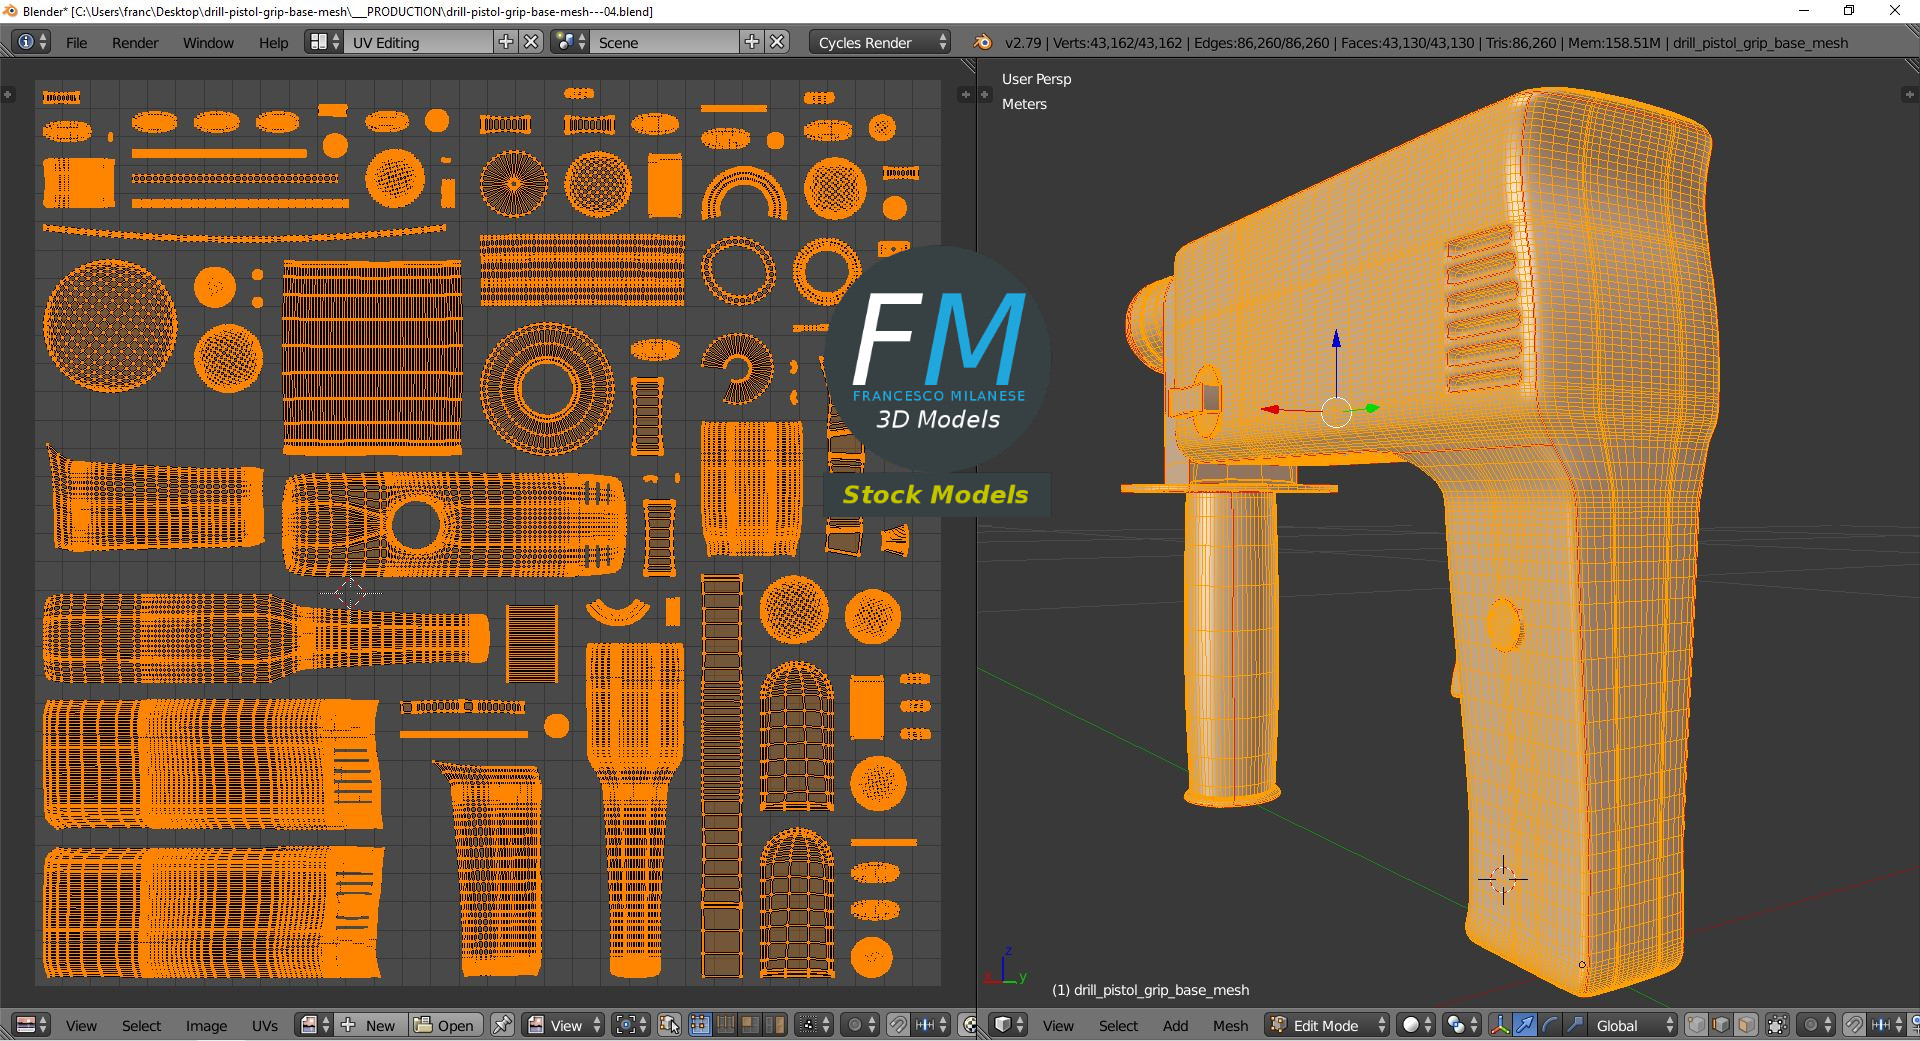Toggle UV and mesh selection sync
This screenshot has width=1920, height=1041.
click(x=670, y=1025)
